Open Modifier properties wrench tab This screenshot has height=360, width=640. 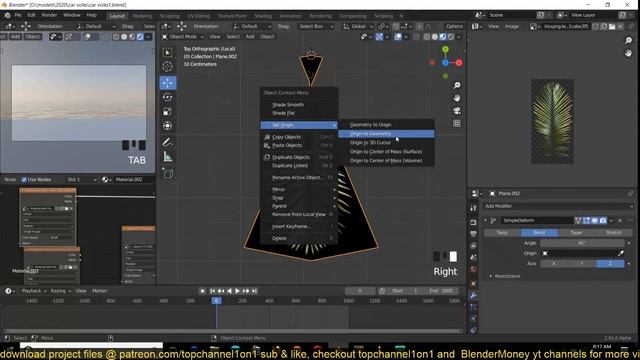(473, 295)
